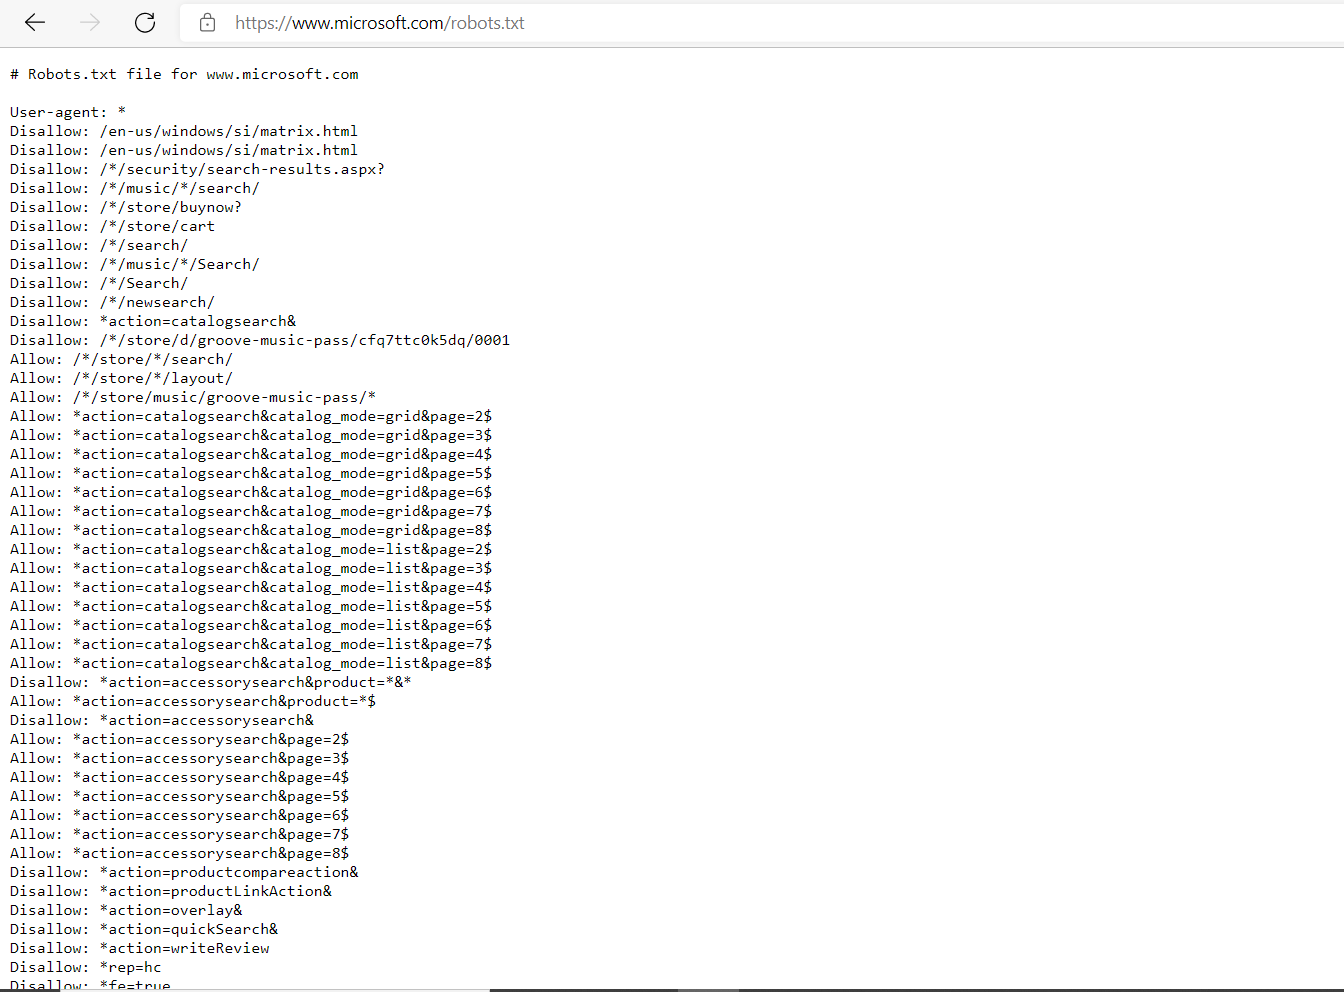View site security info via lock icon

click(x=208, y=22)
